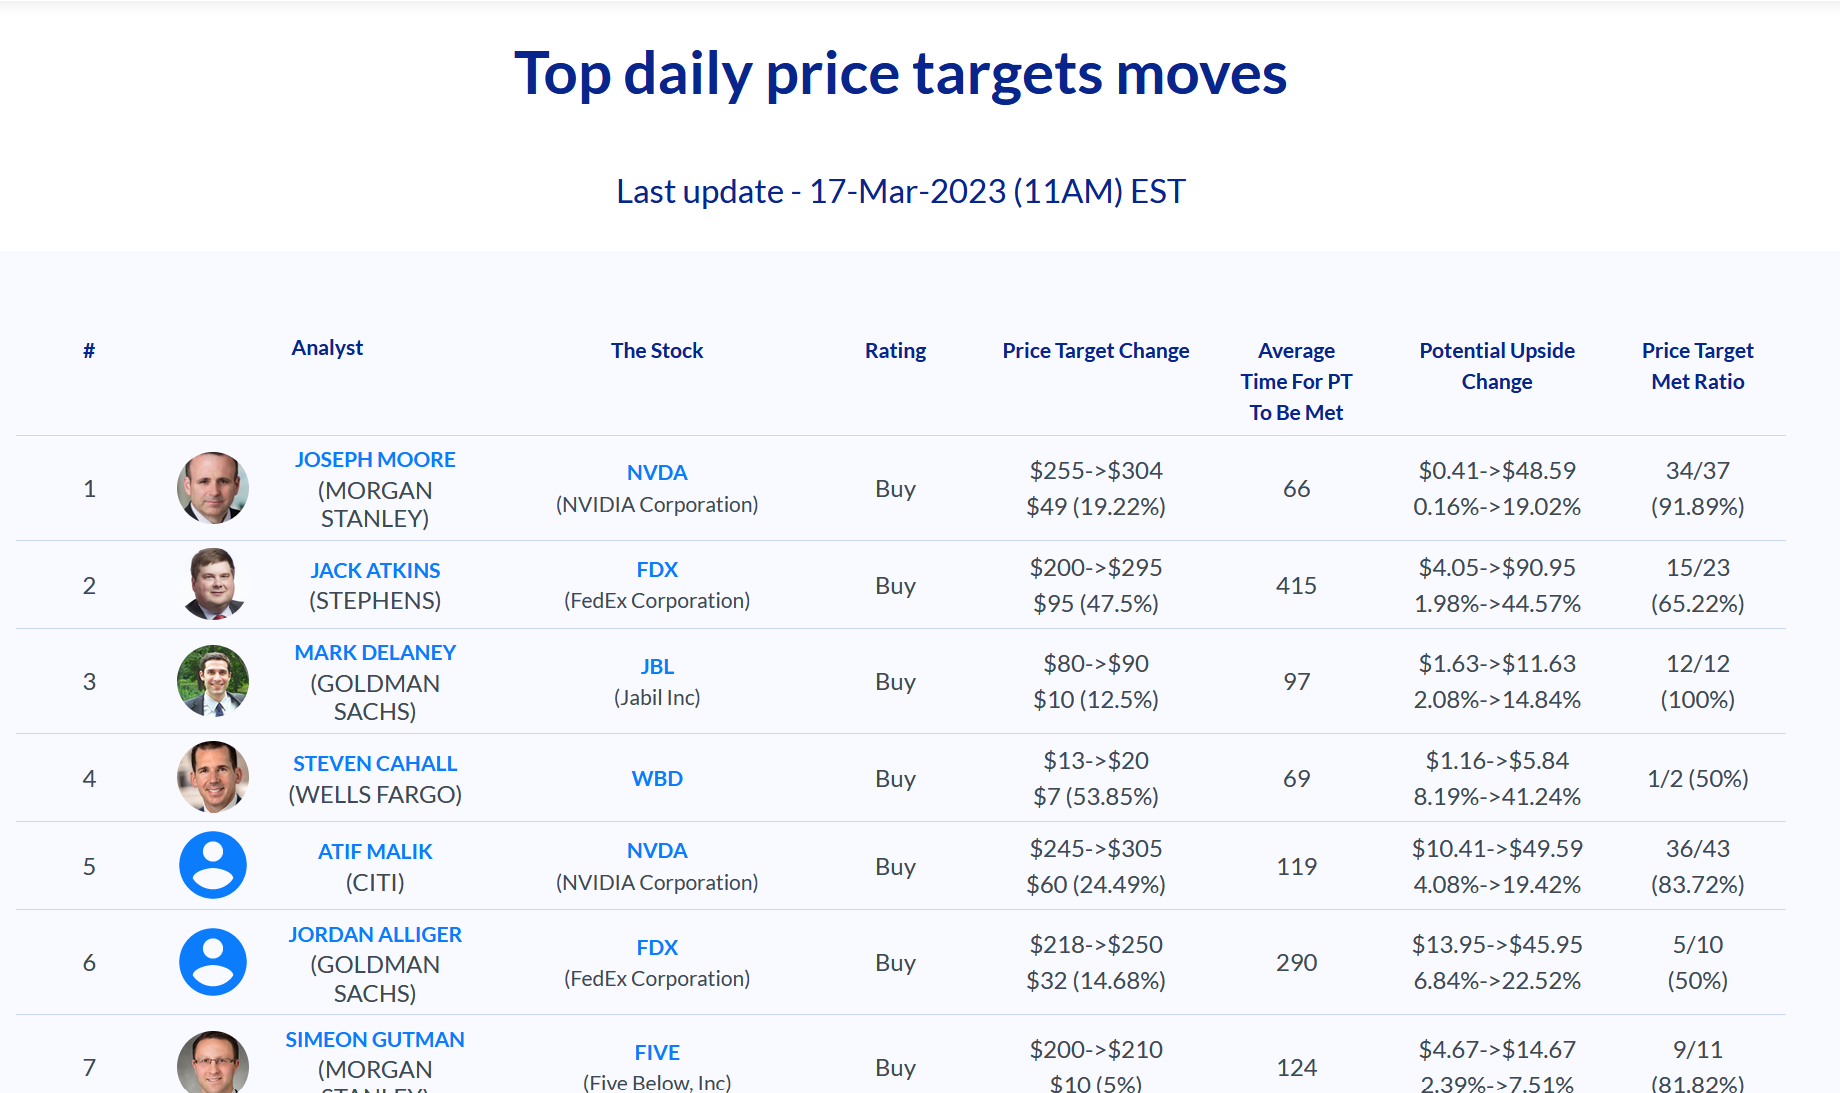
Task: Click Joseph Moore's profile photo
Action: point(213,488)
